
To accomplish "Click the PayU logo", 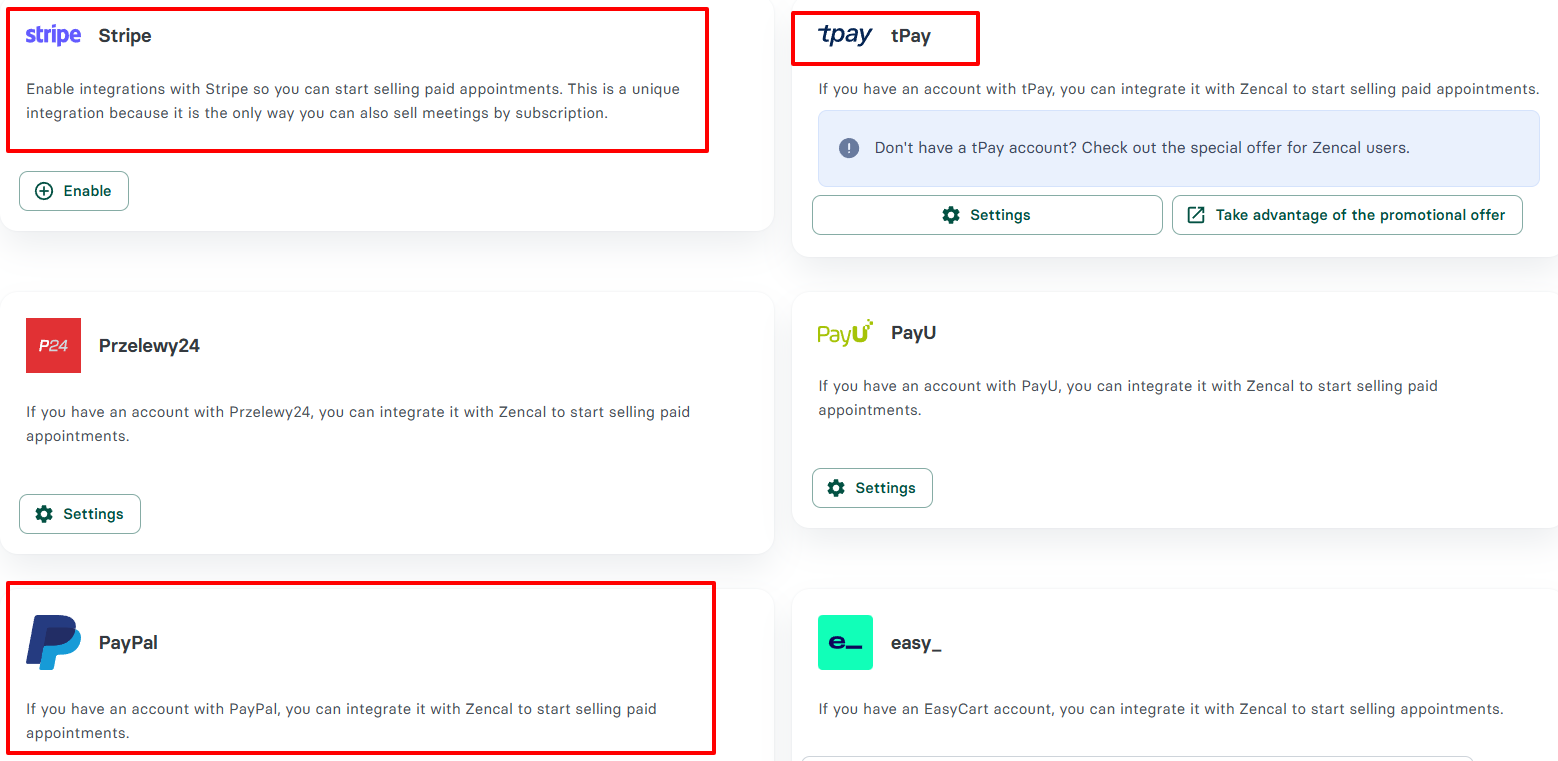I will pos(845,333).
